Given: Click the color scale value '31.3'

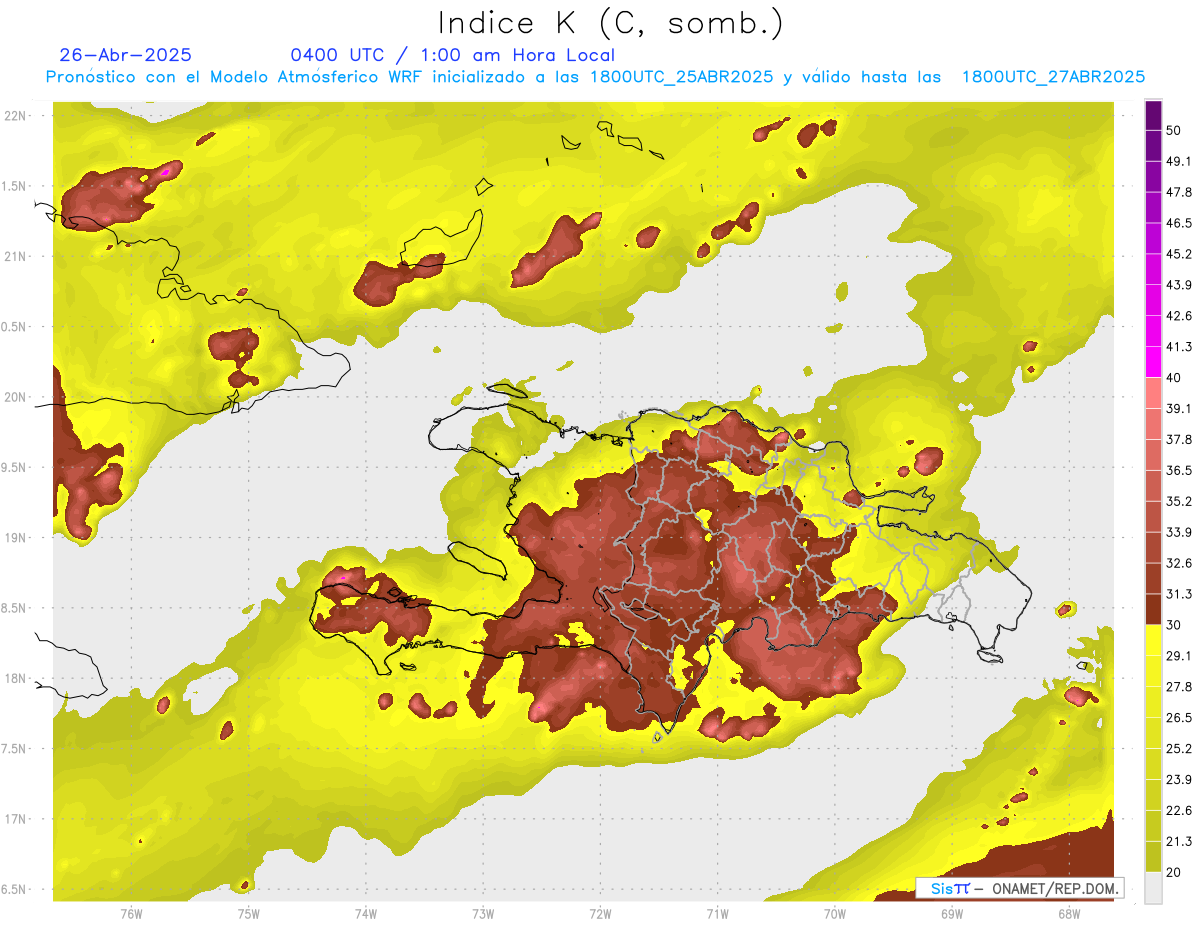Looking at the screenshot, I should (x=1179, y=594).
